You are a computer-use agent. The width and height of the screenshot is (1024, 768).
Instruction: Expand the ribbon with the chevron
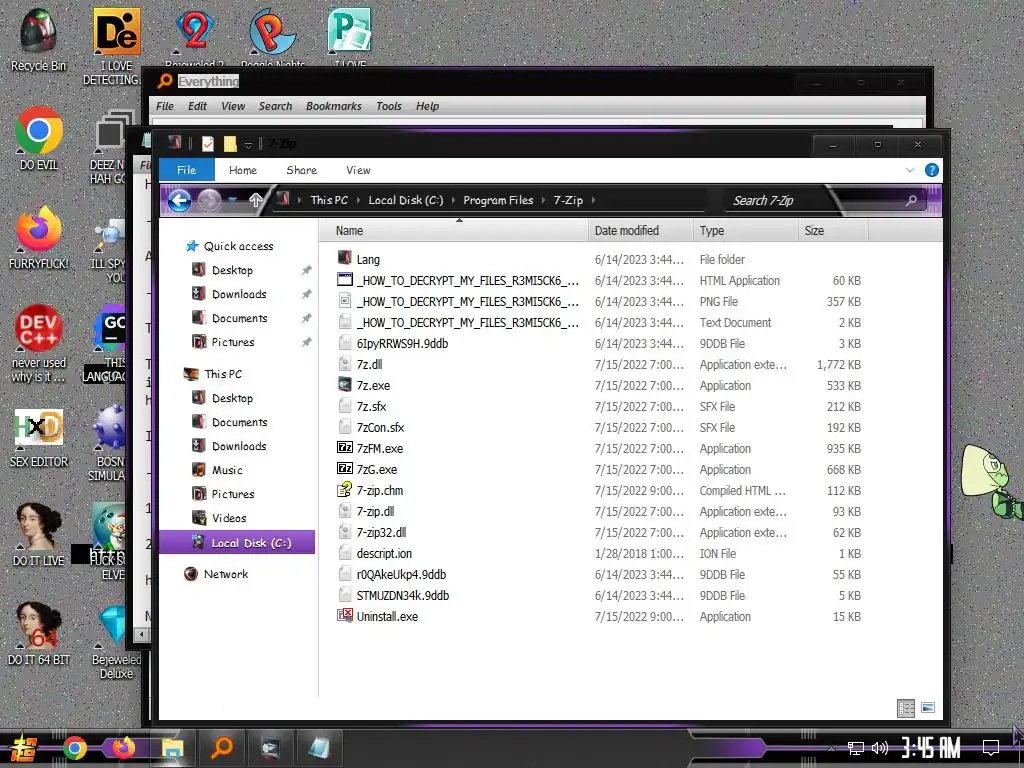(910, 170)
